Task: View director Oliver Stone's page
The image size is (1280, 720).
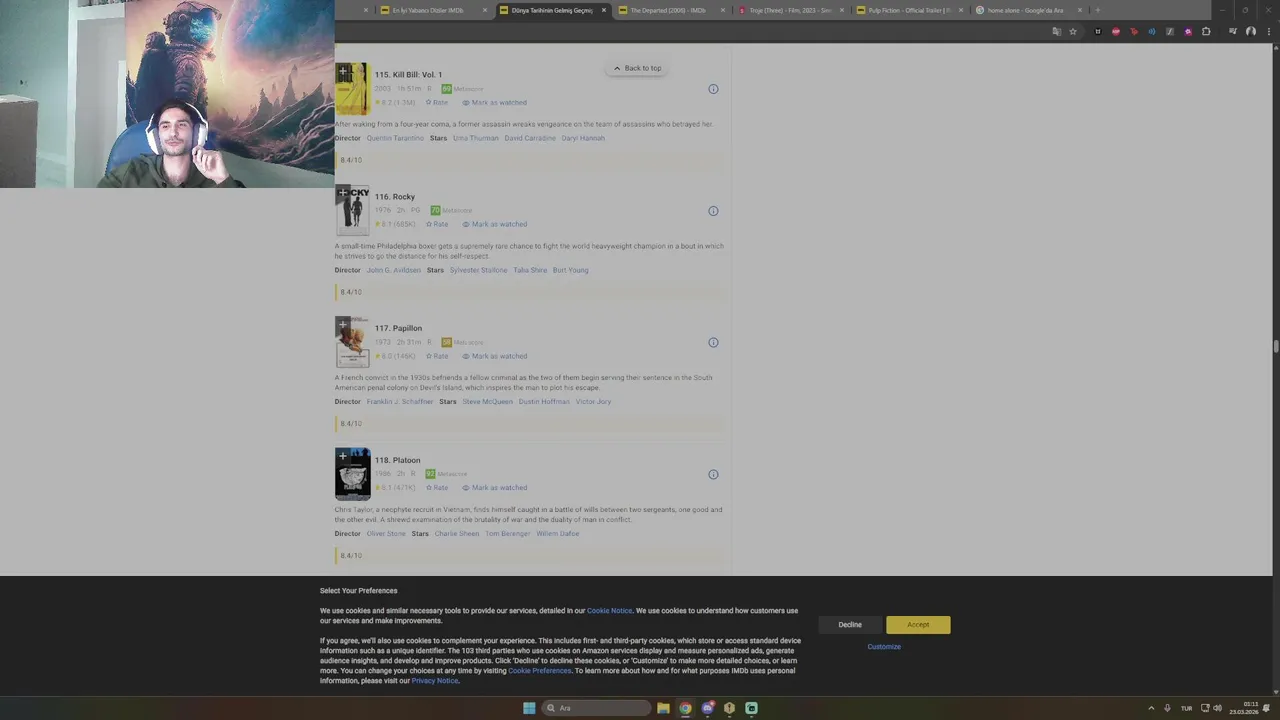Action: coord(386,534)
